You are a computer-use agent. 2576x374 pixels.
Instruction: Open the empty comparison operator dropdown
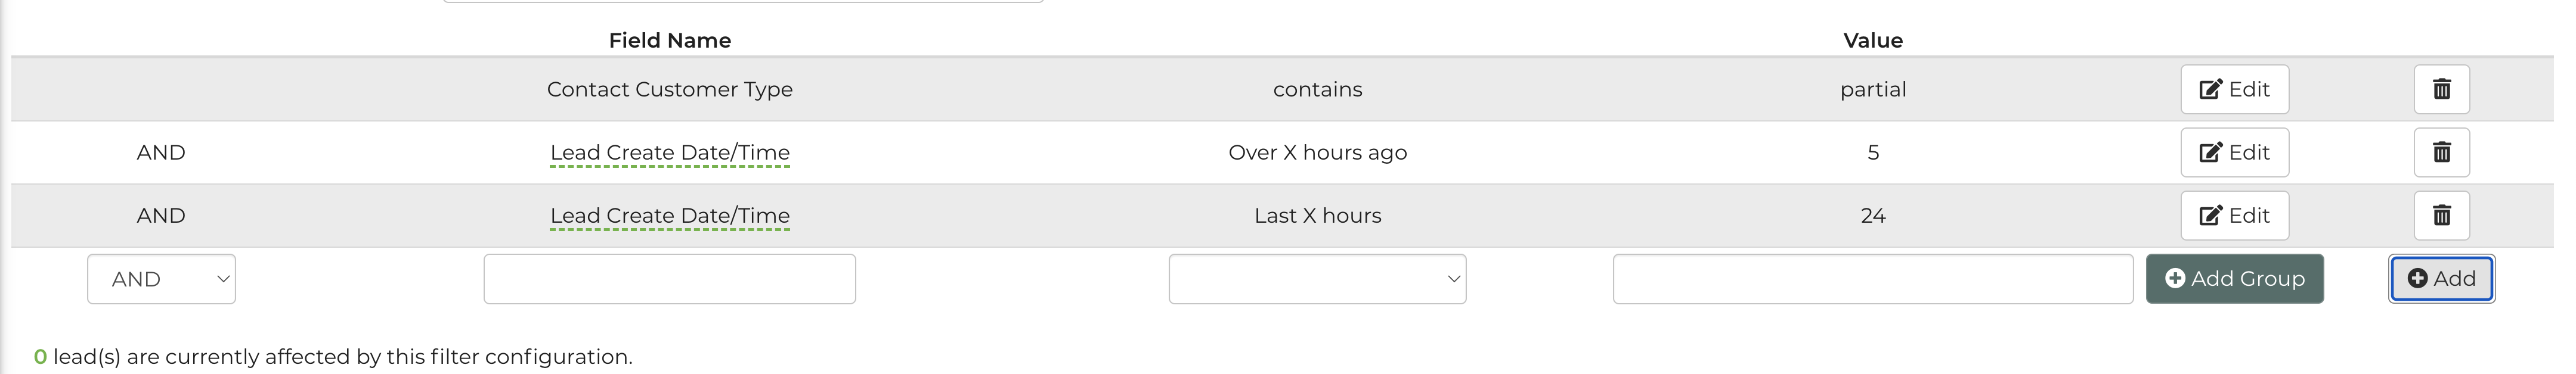(1317, 279)
